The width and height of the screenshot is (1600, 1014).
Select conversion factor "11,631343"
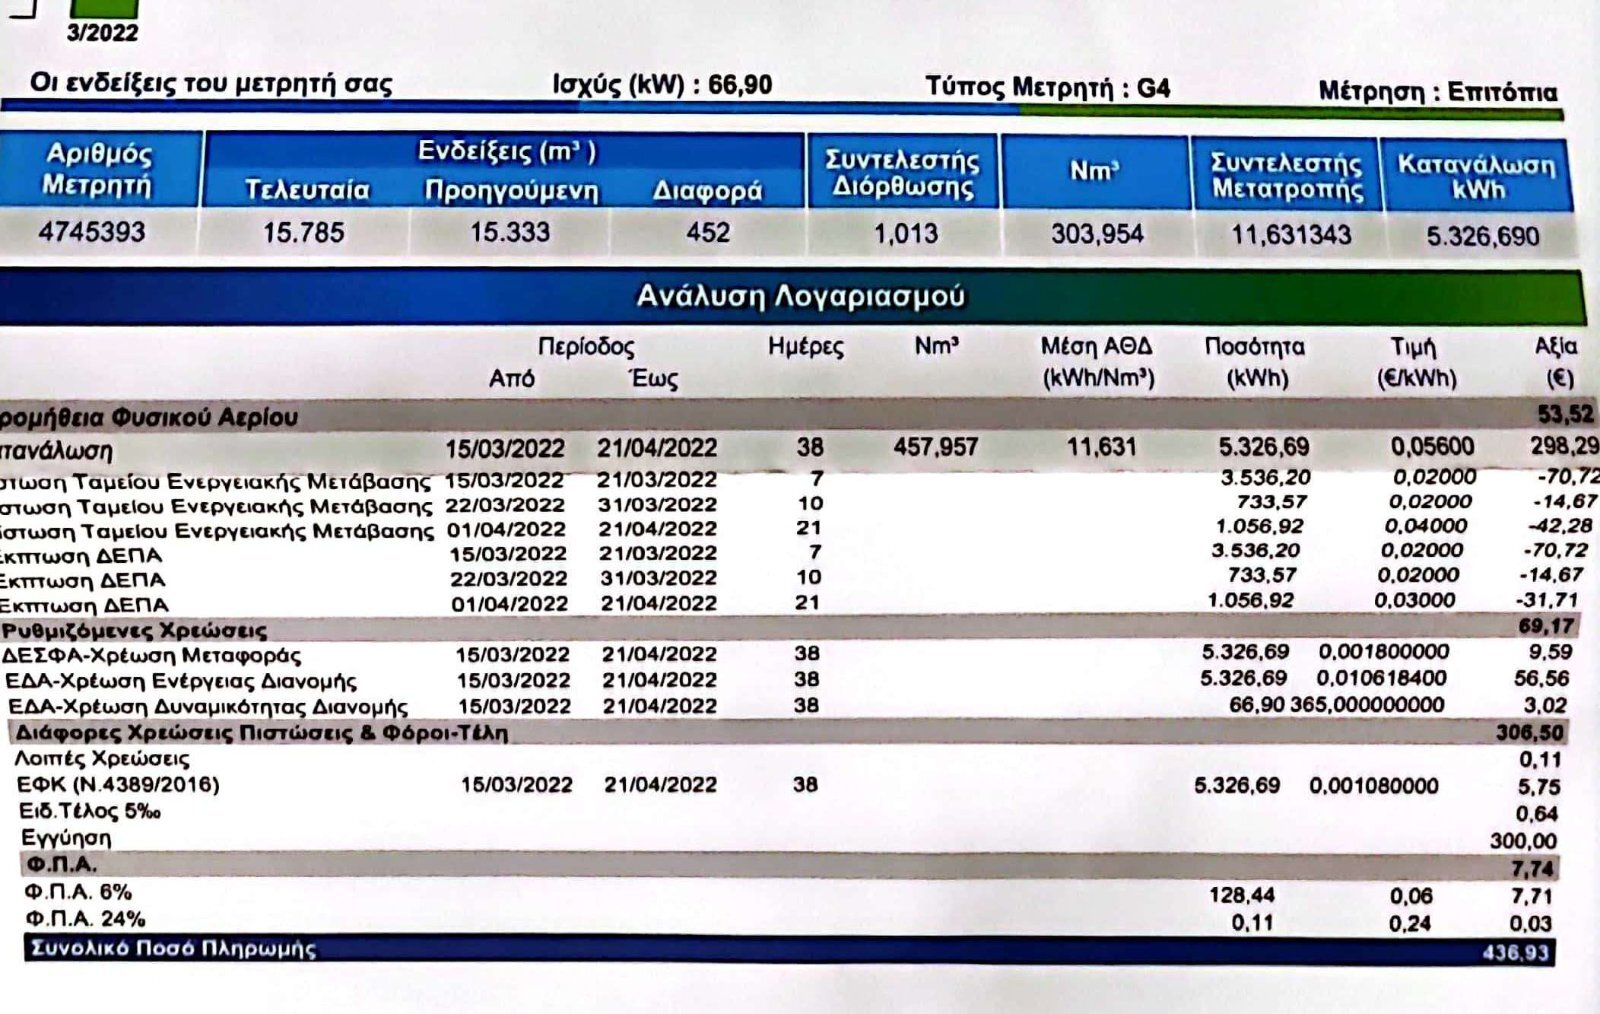[x=1291, y=235]
